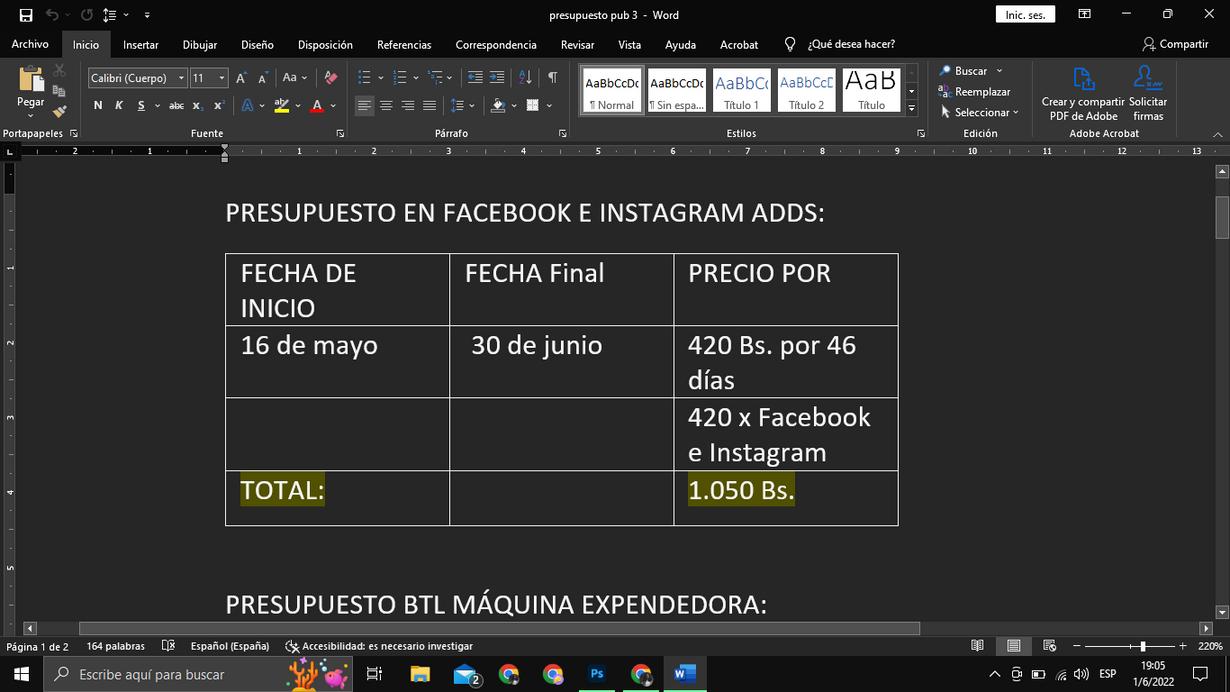Apply red font color
This screenshot has width=1230, height=692.
coord(317,105)
